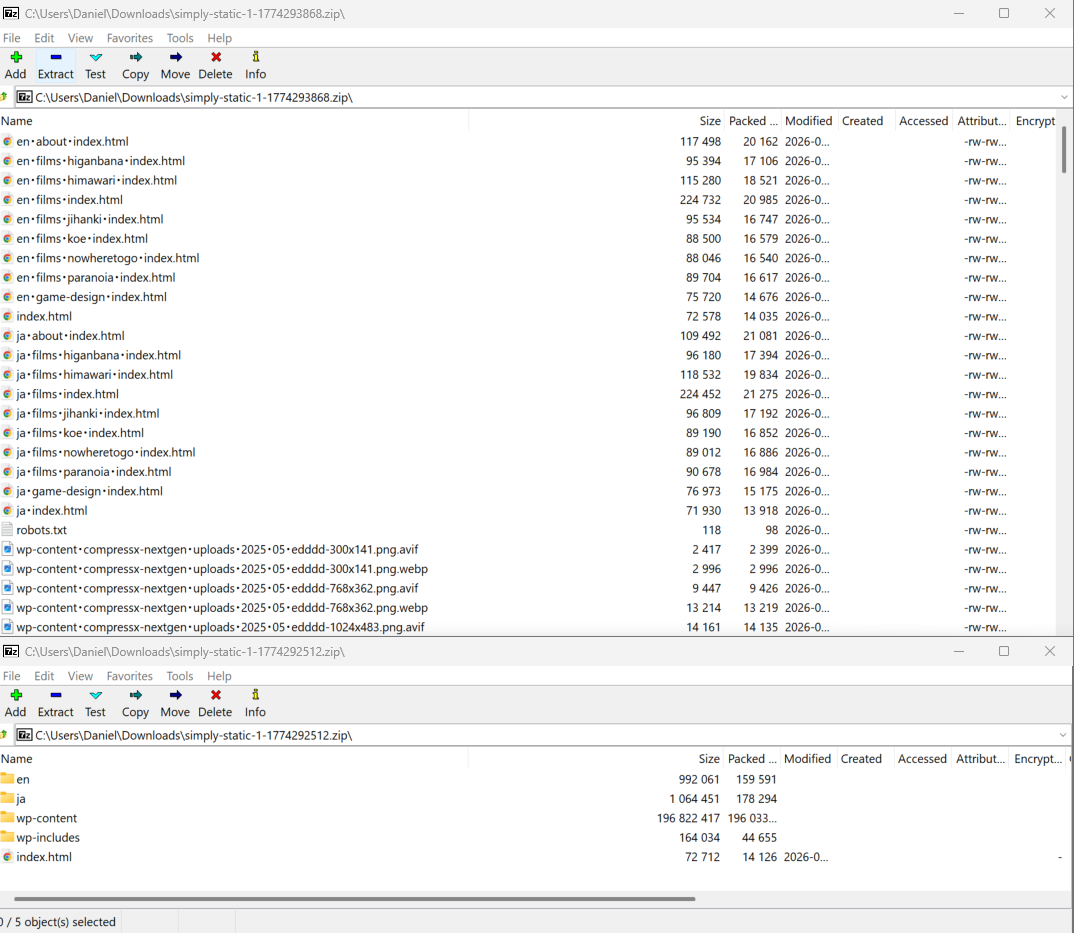Open Favorites menu in top window

pyautogui.click(x=129, y=38)
